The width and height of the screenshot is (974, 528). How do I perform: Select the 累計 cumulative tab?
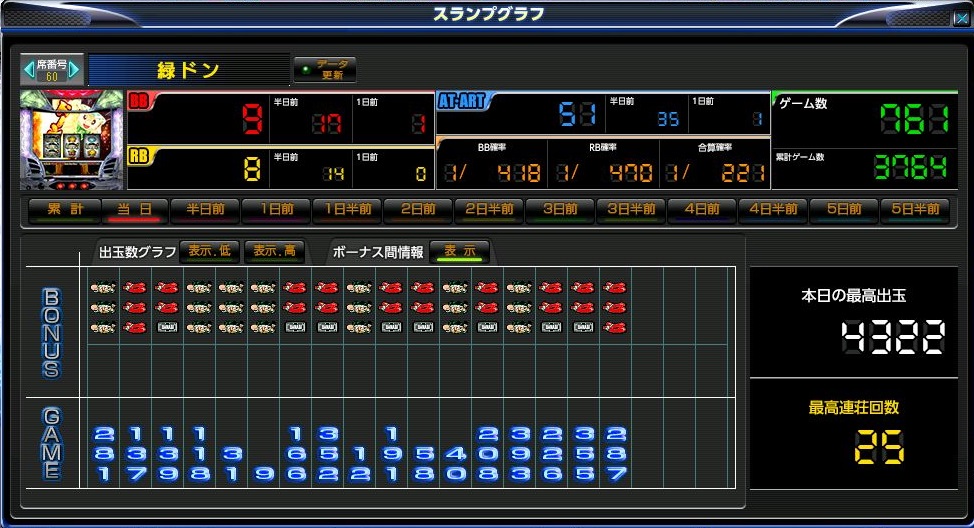64,210
